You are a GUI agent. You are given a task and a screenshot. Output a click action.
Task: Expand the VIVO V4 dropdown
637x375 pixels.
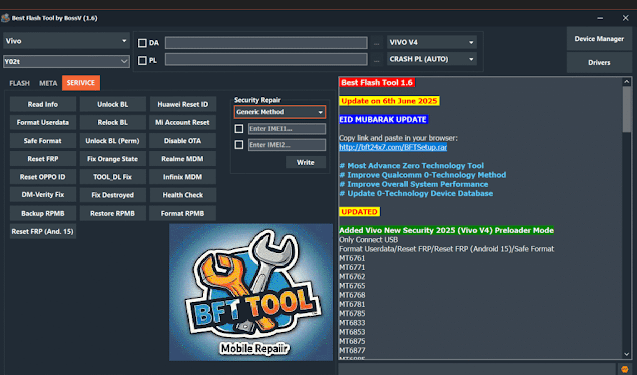point(432,42)
